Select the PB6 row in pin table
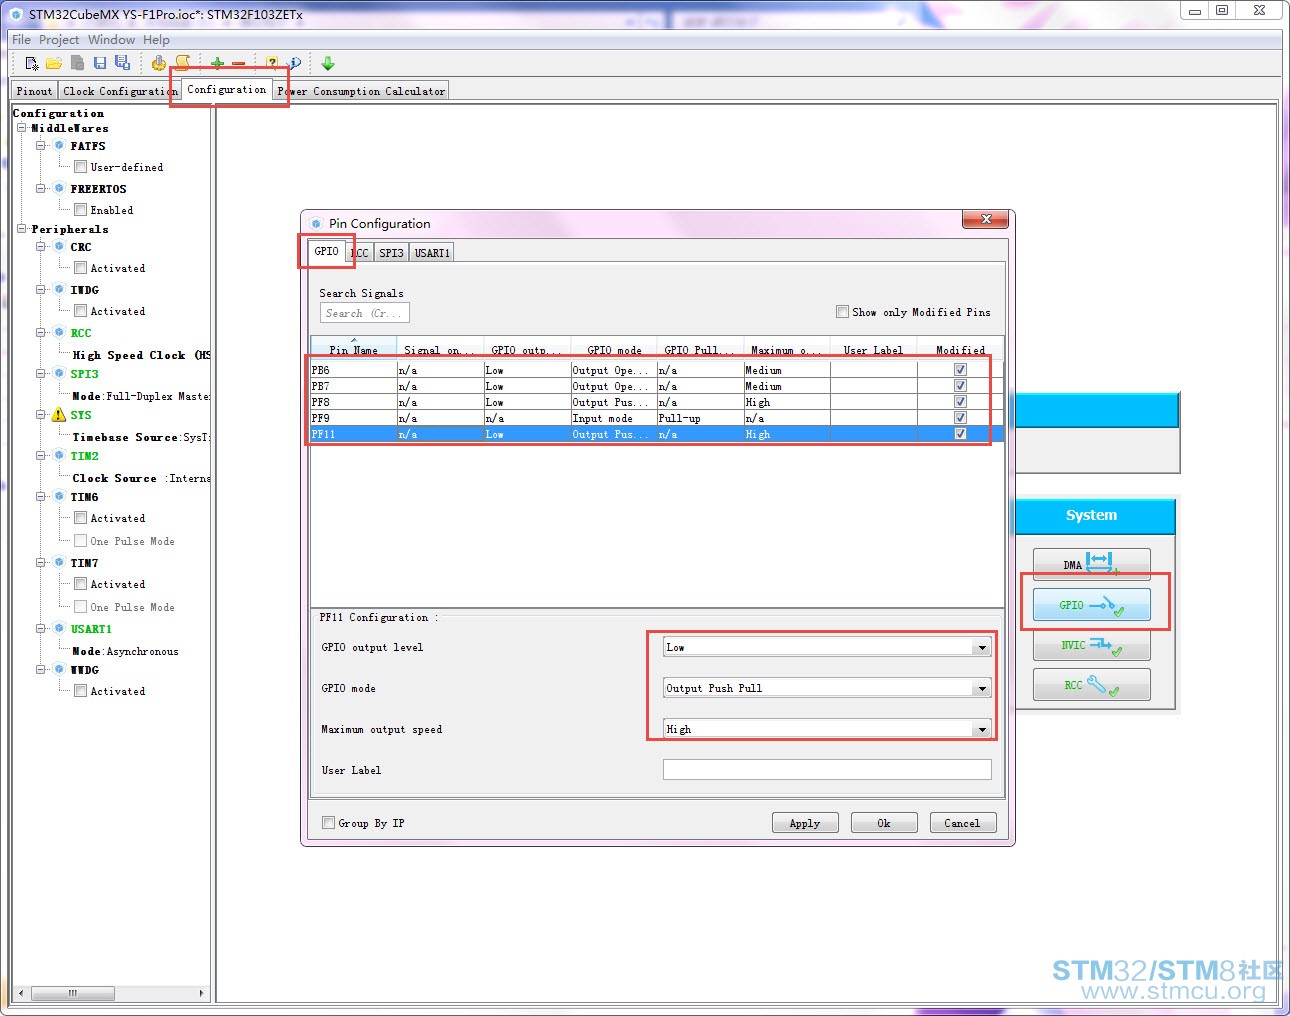The width and height of the screenshot is (1290, 1016). tap(657, 370)
